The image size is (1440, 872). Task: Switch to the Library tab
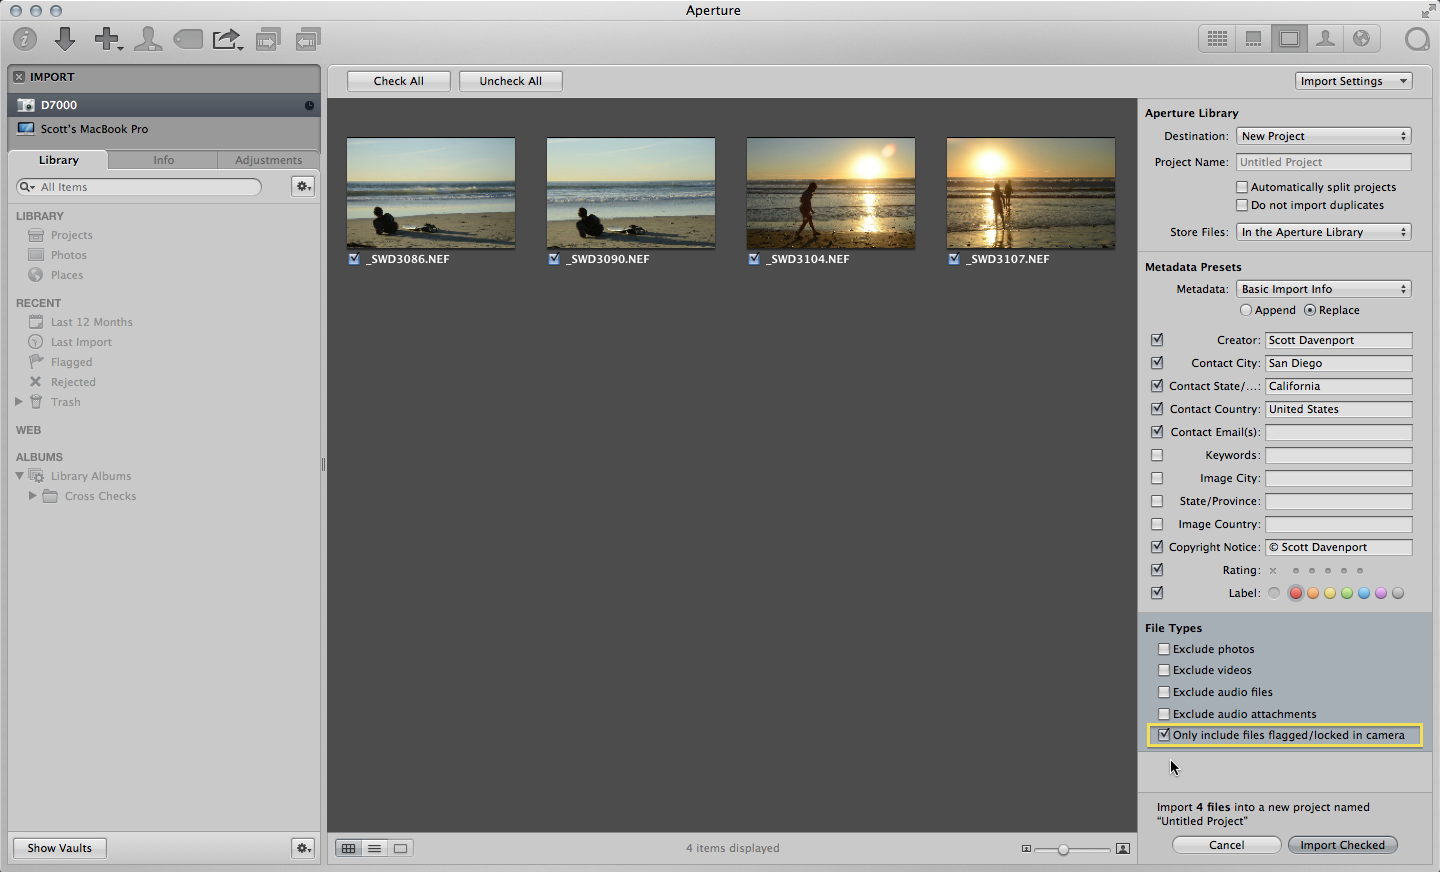click(59, 160)
